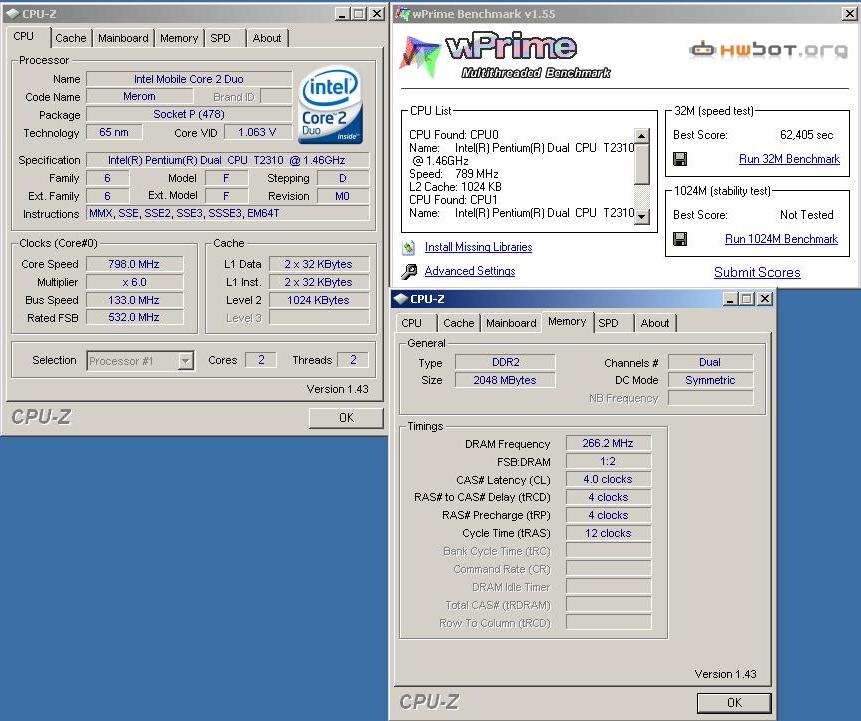
Task: Click the DRAM Frequency value 266.2 MHz
Action: [x=608, y=444]
